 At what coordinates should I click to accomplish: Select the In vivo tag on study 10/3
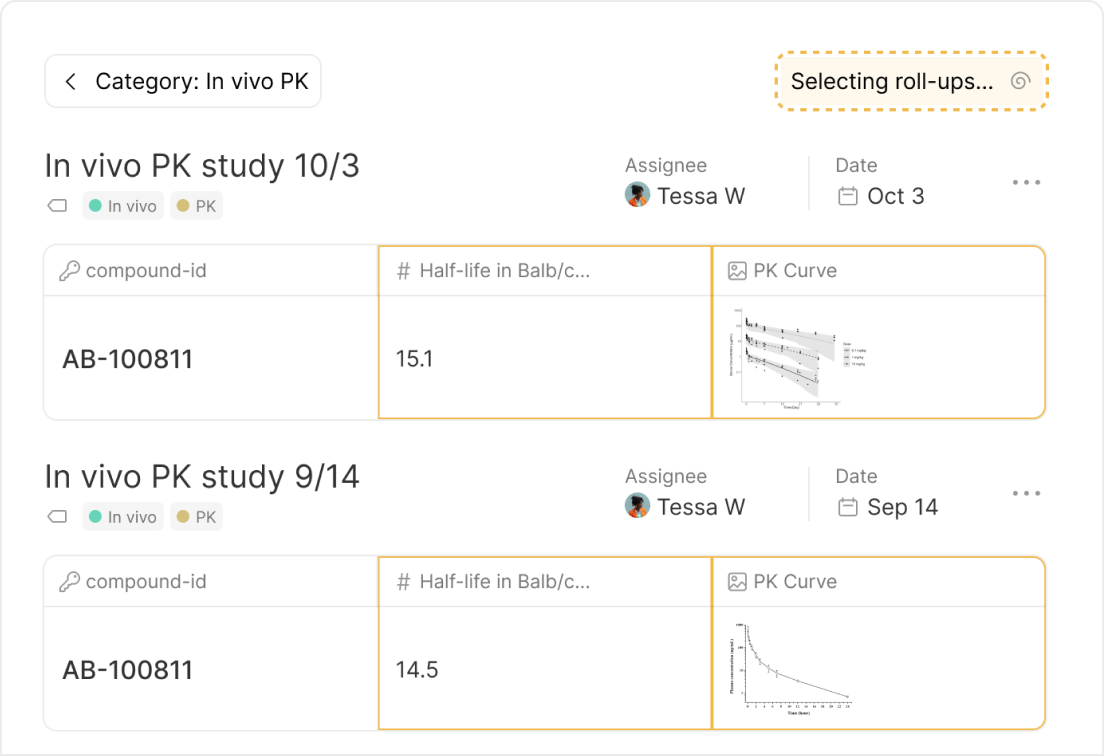click(123, 206)
